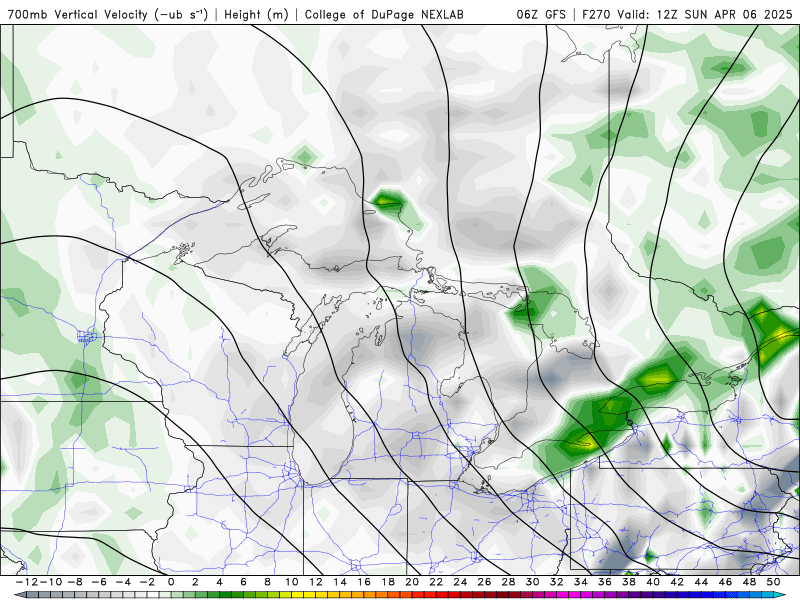Click the 'Height (m)' label in header
This screenshot has height=600, width=800.
[256, 14]
